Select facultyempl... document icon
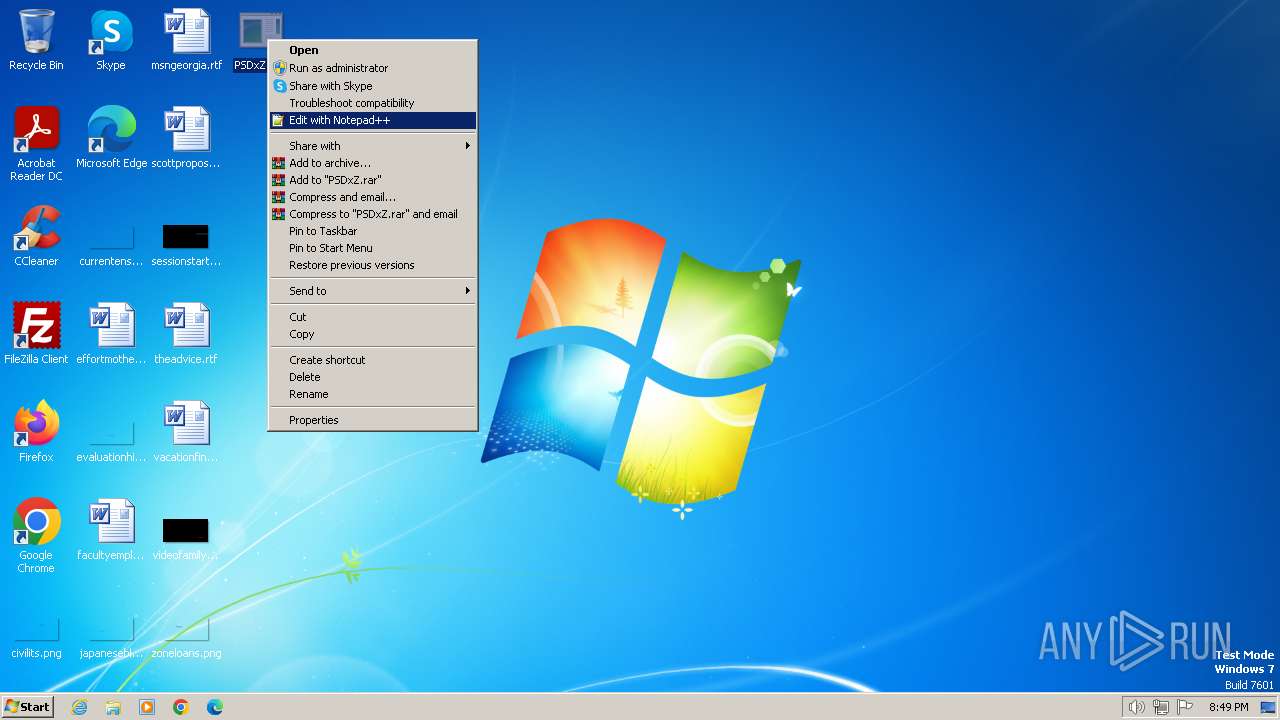 pyautogui.click(x=111, y=529)
